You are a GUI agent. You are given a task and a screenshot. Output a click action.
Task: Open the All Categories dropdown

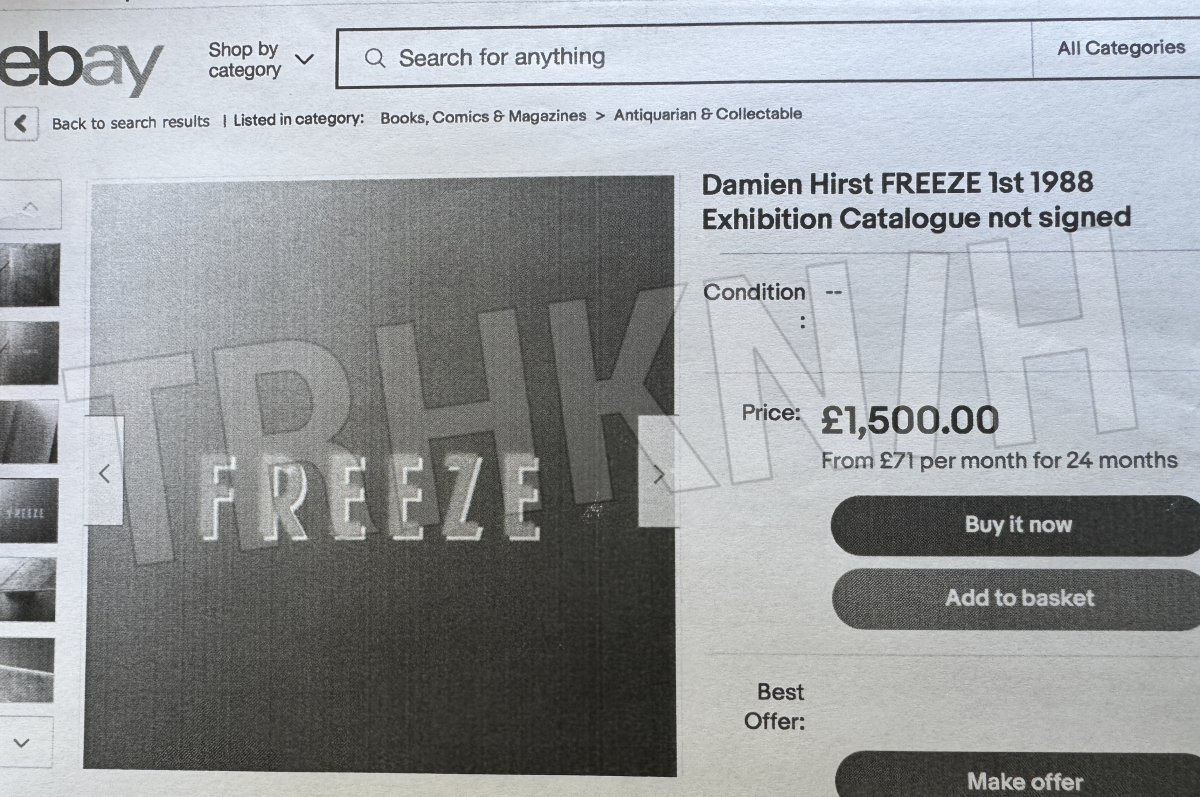pos(1120,48)
